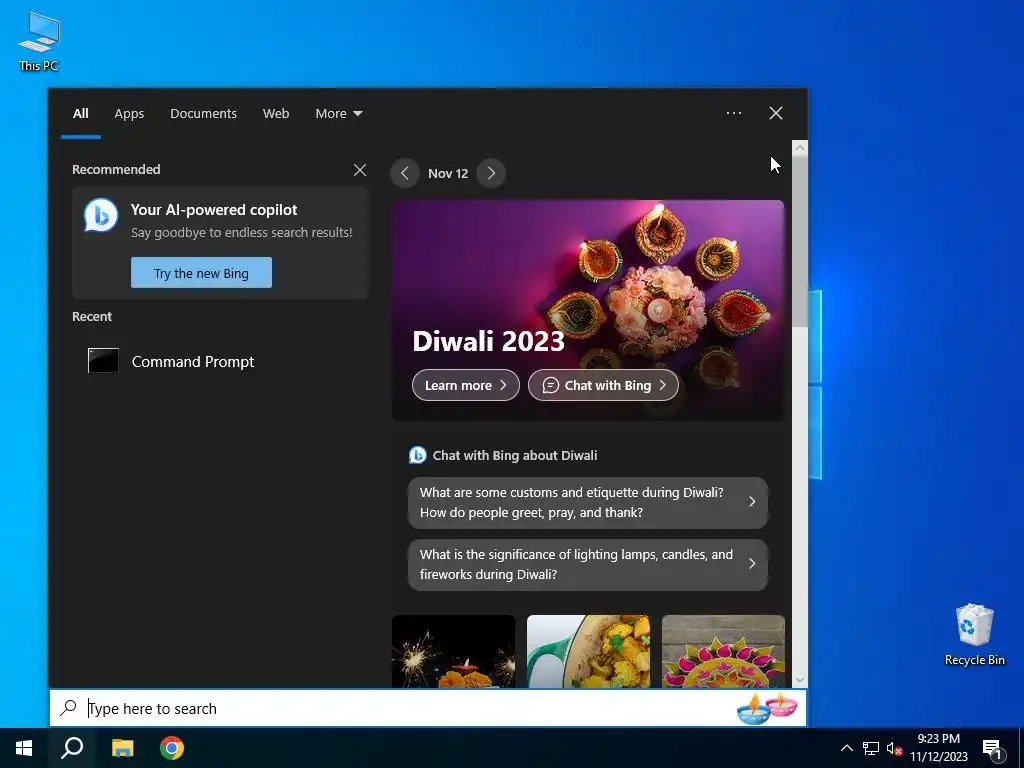Click the Learn more button
The image size is (1024, 768).
click(466, 385)
